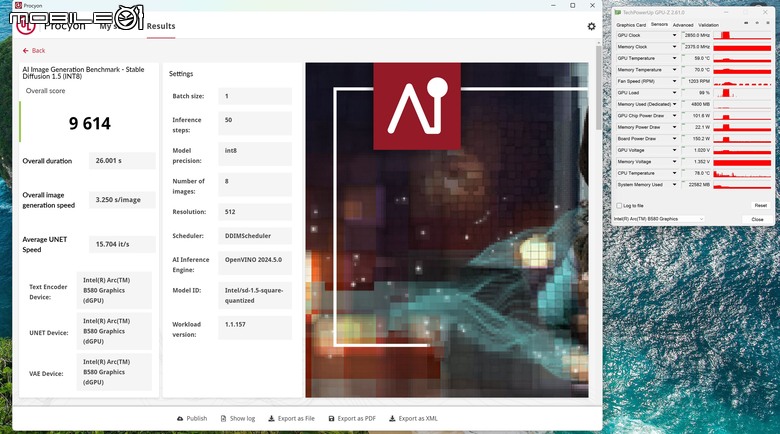Click the Show log document icon
The image size is (780, 434).
click(x=223, y=419)
